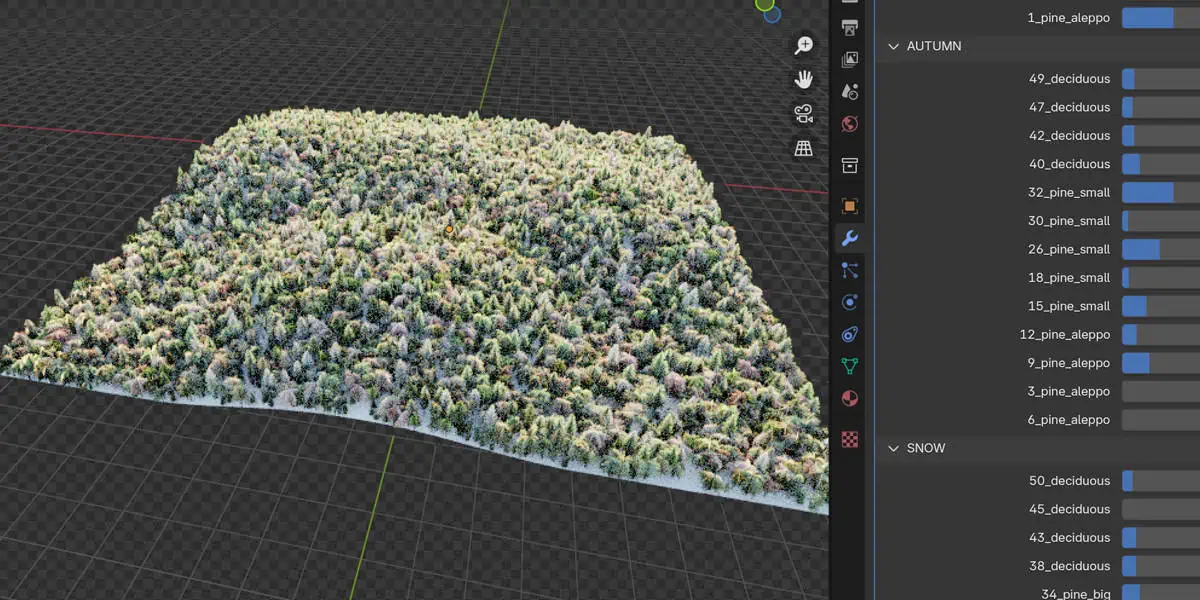Click the 32_pine_small density slider
The image size is (1200, 600).
[1160, 192]
